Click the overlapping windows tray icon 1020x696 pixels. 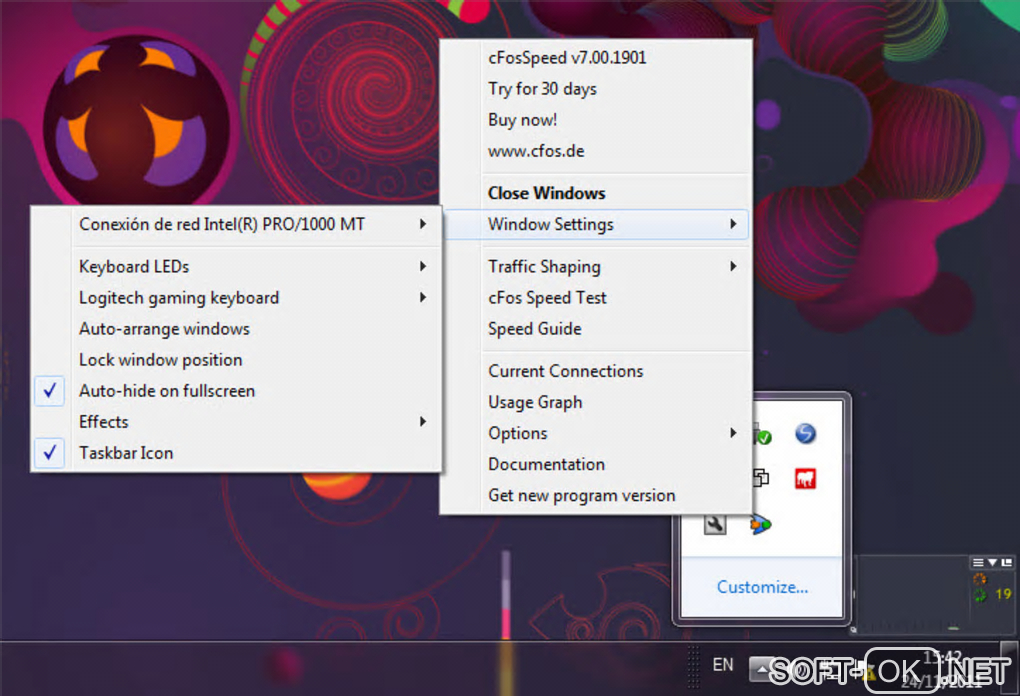(760, 478)
